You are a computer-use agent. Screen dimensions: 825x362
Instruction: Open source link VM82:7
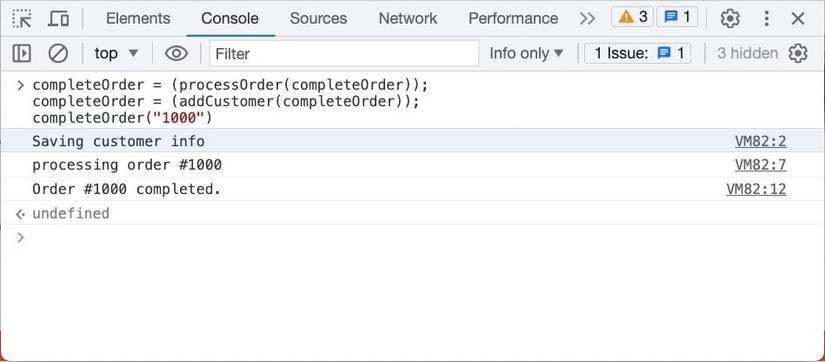pyautogui.click(x=760, y=165)
